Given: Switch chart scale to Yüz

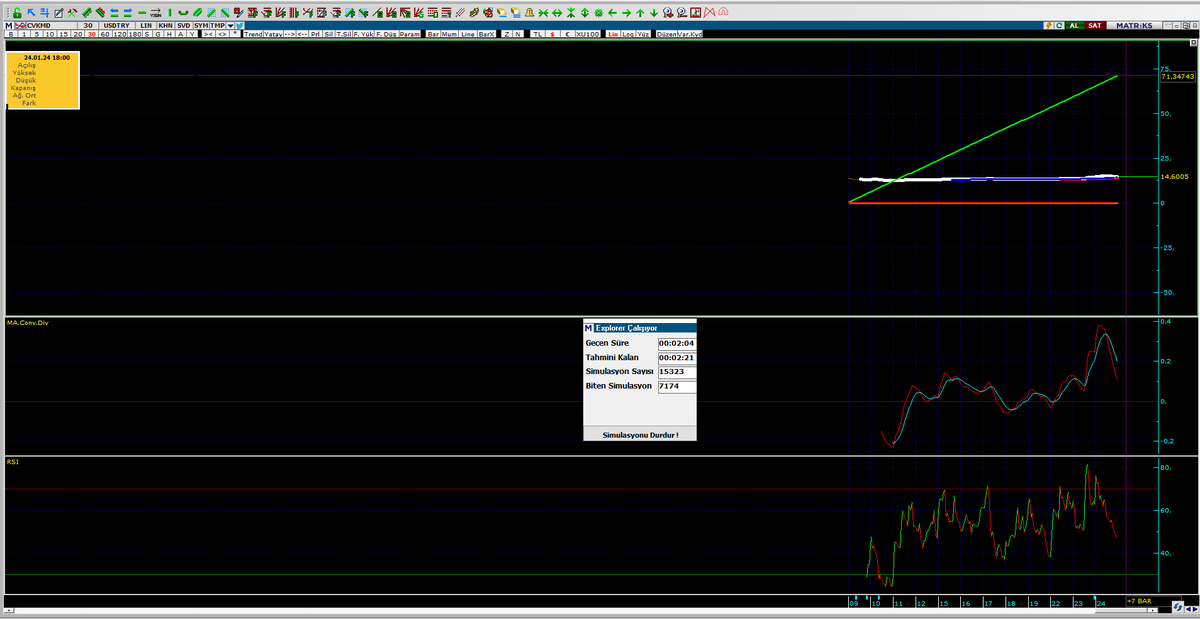Looking at the screenshot, I should [x=643, y=34].
